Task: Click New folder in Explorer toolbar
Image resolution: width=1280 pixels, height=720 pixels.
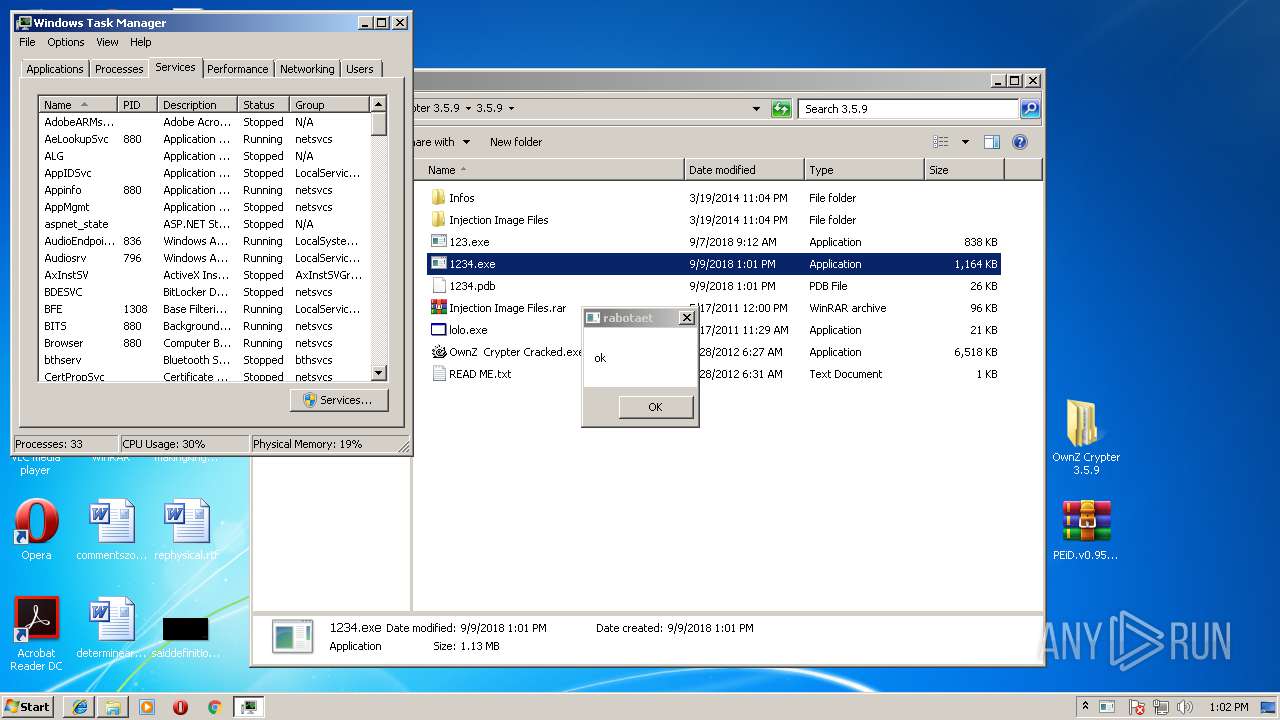Action: tap(516, 142)
